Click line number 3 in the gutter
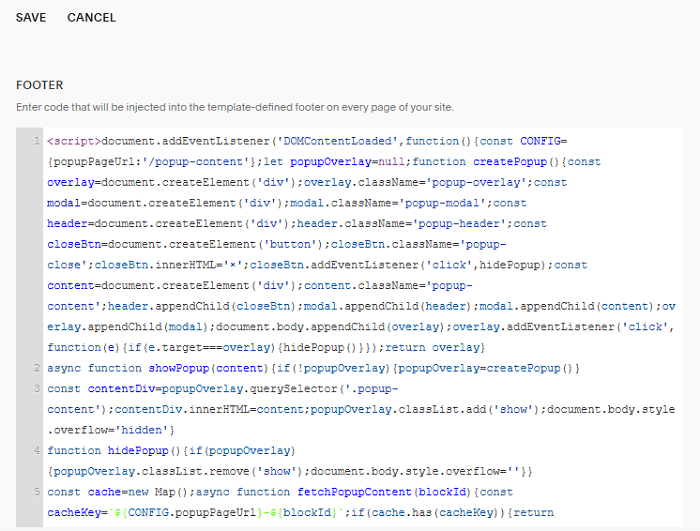The width and height of the screenshot is (700, 531). [x=36, y=388]
